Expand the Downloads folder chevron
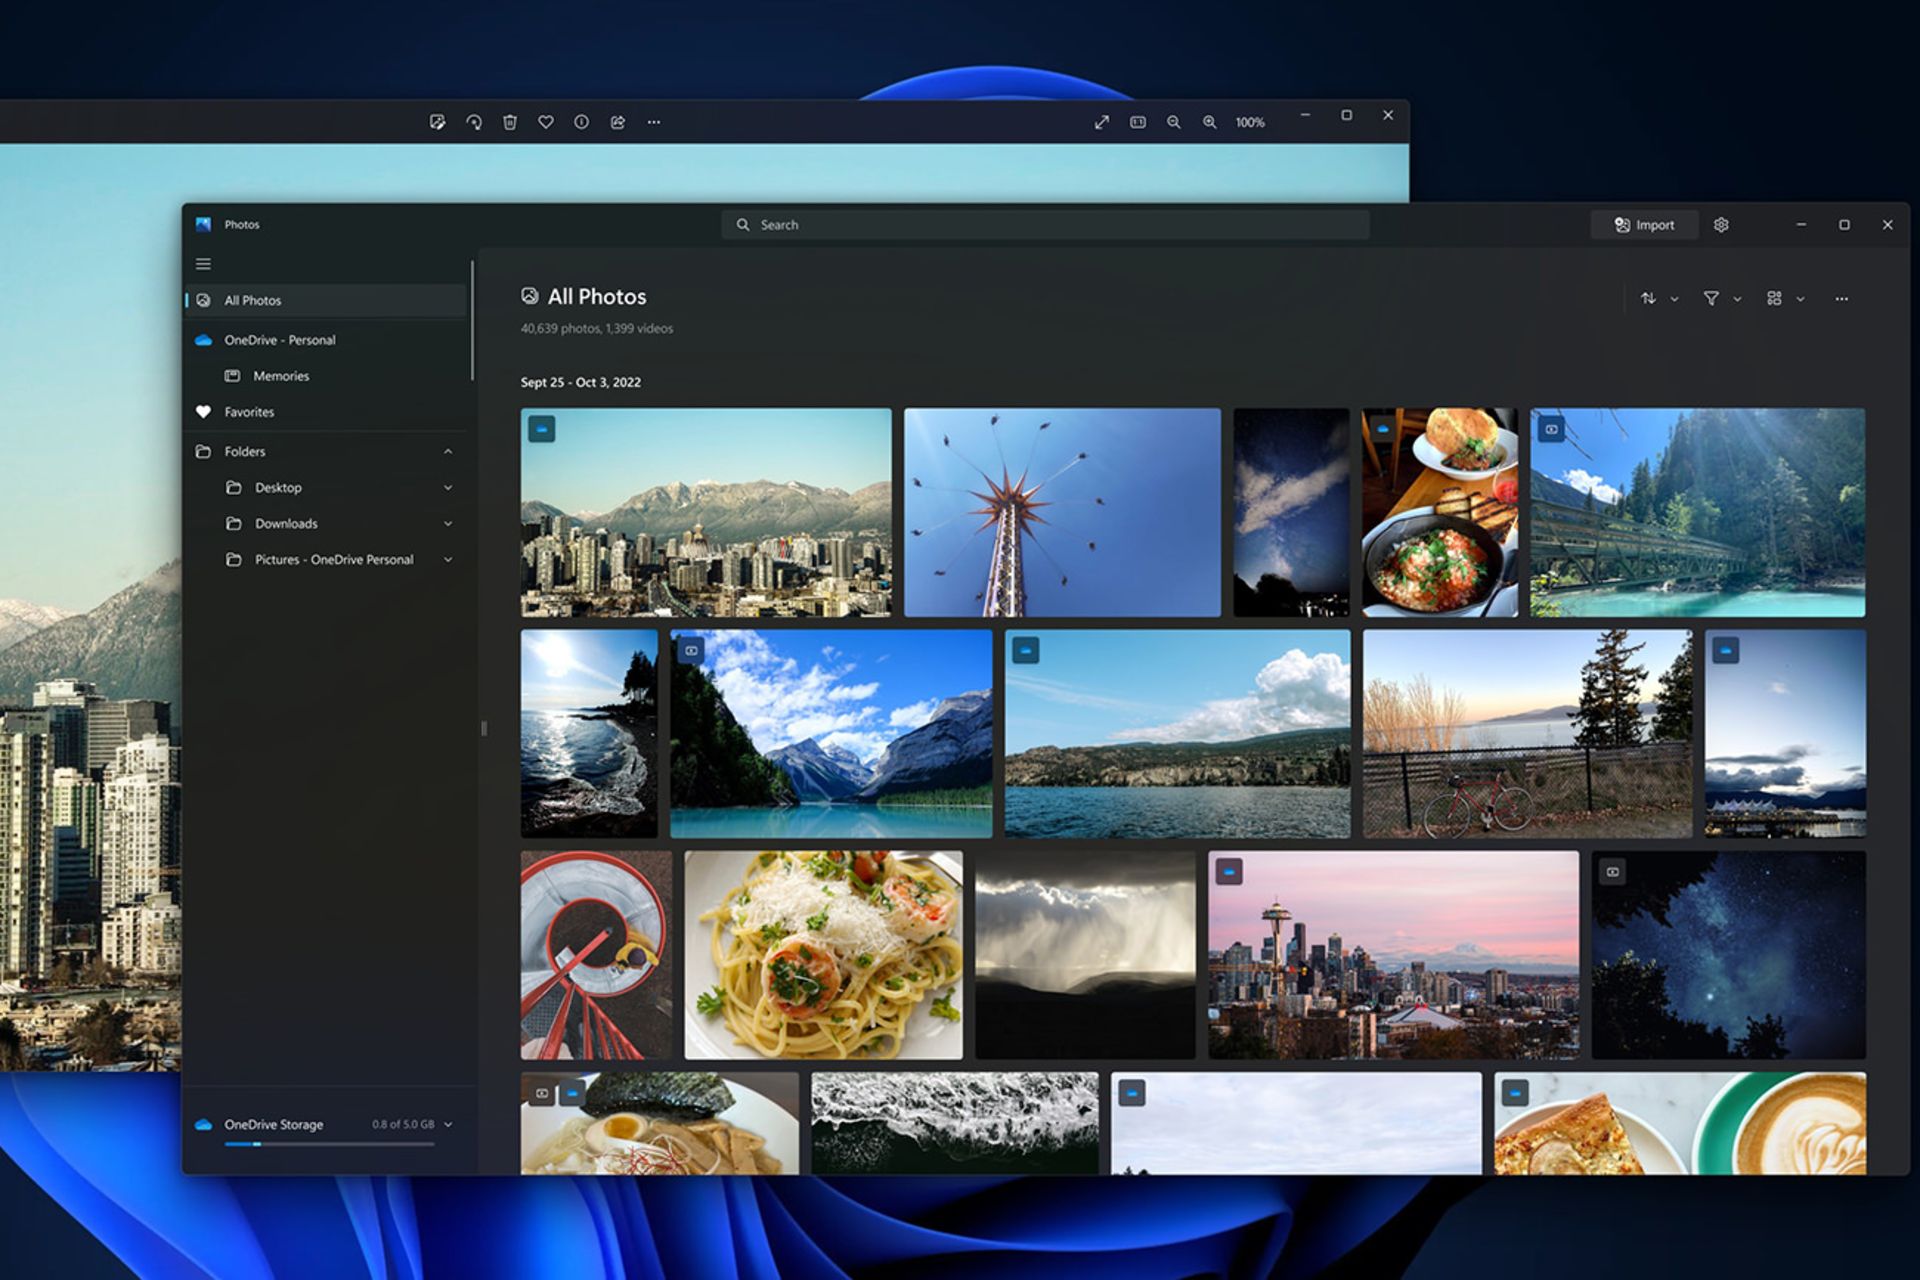This screenshot has width=1920, height=1280. pyautogui.click(x=448, y=524)
